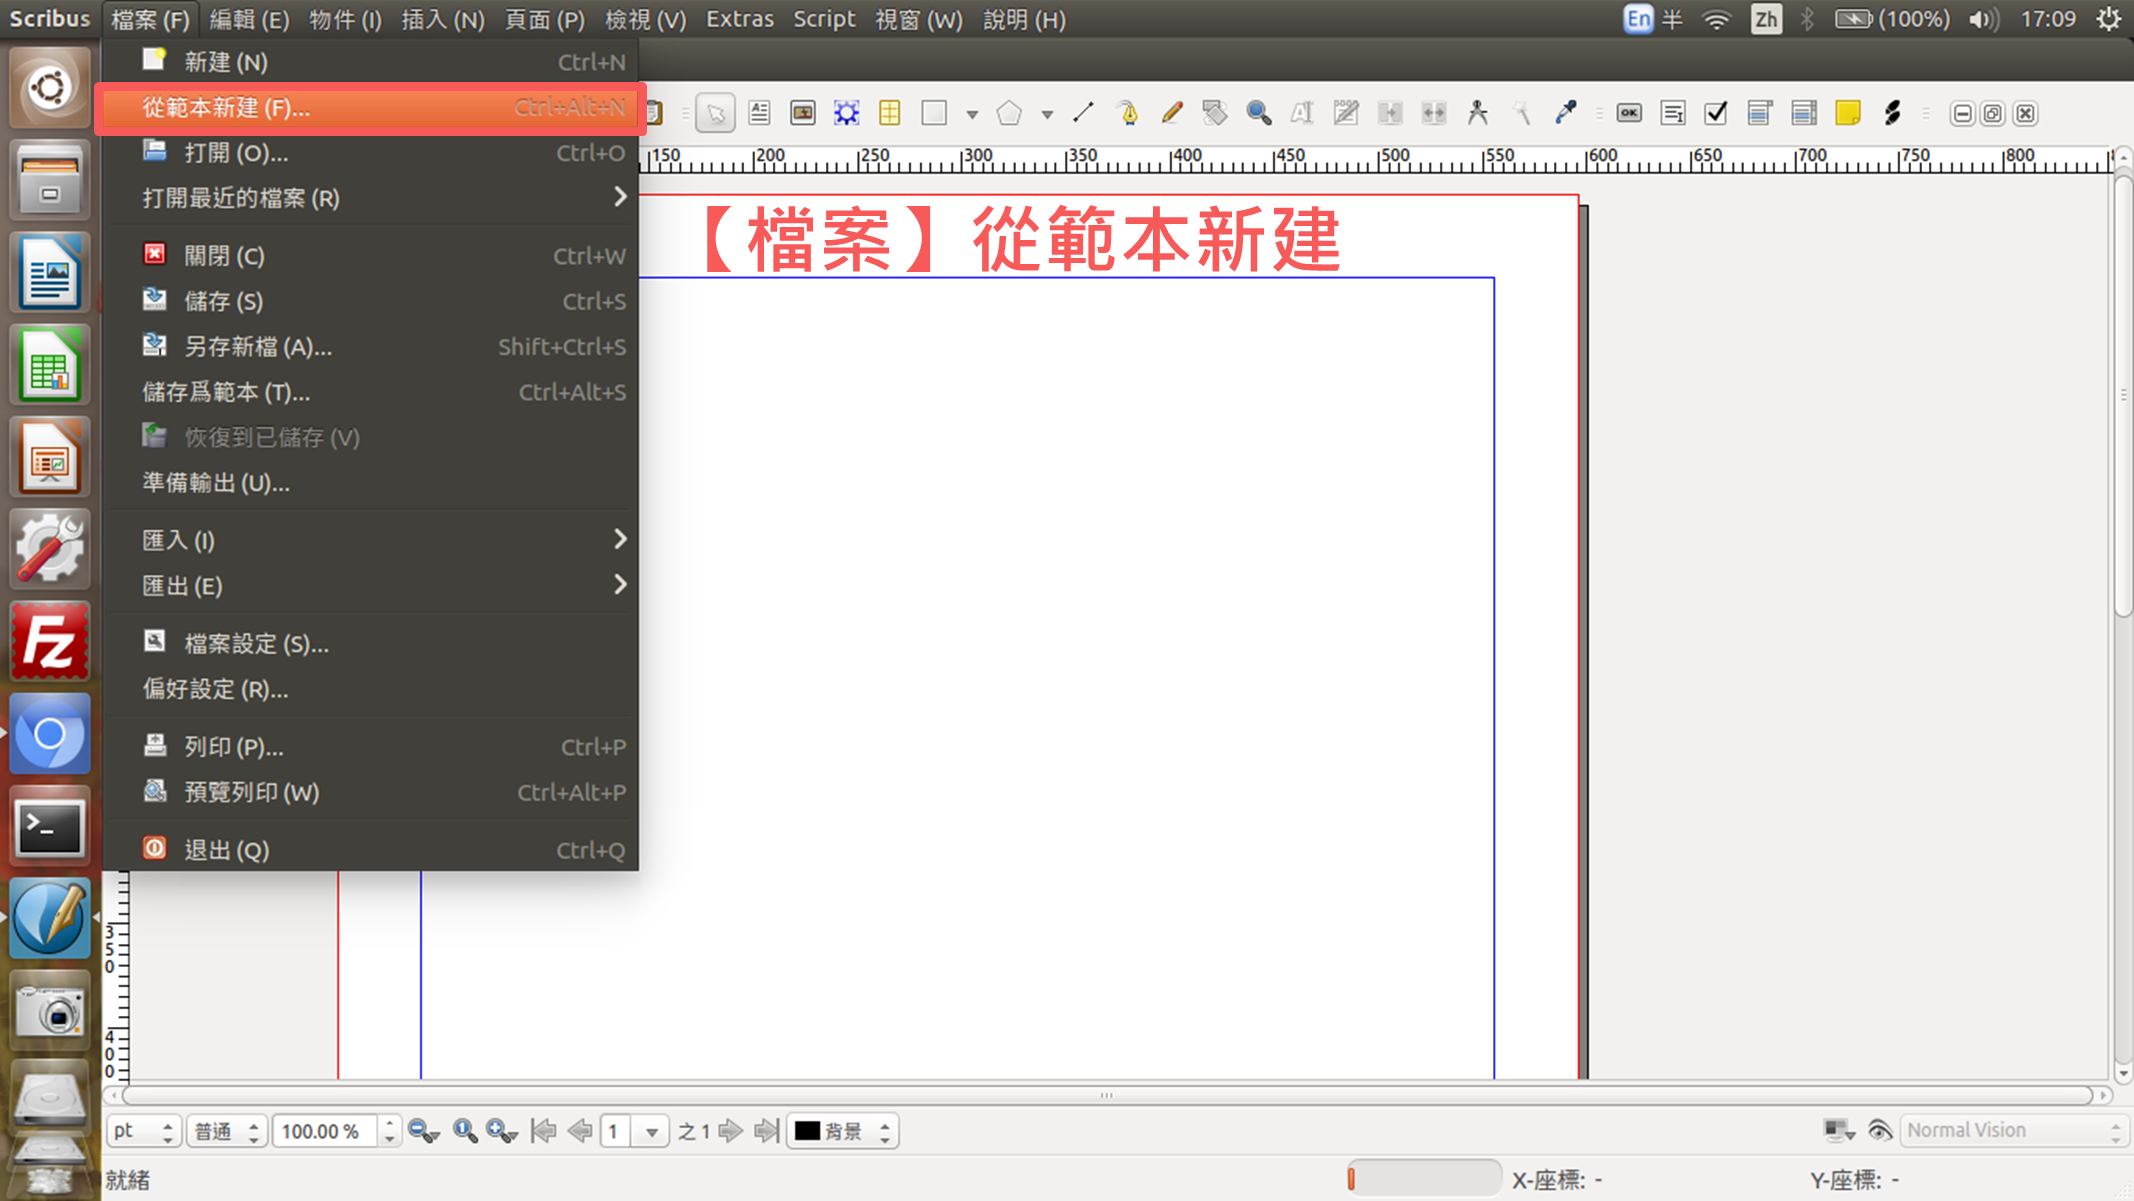Screen dimensions: 2134x1201
Task: Select the Measurements compass tool
Action: coord(1478,113)
